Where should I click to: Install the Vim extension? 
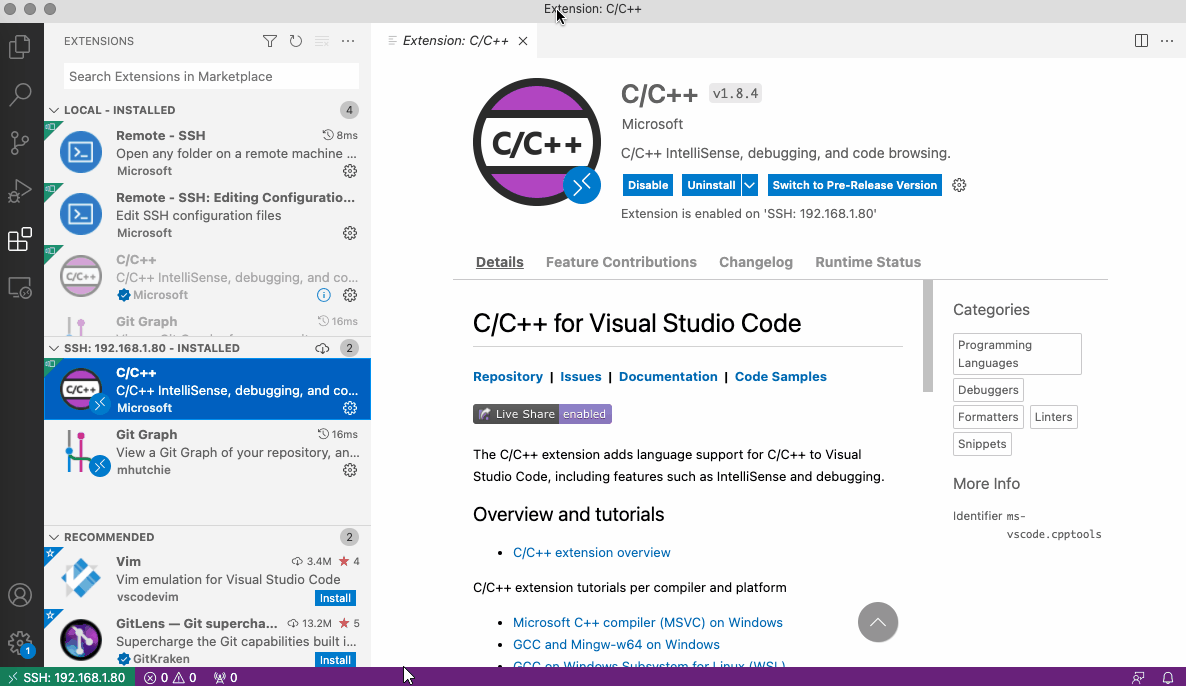click(335, 598)
